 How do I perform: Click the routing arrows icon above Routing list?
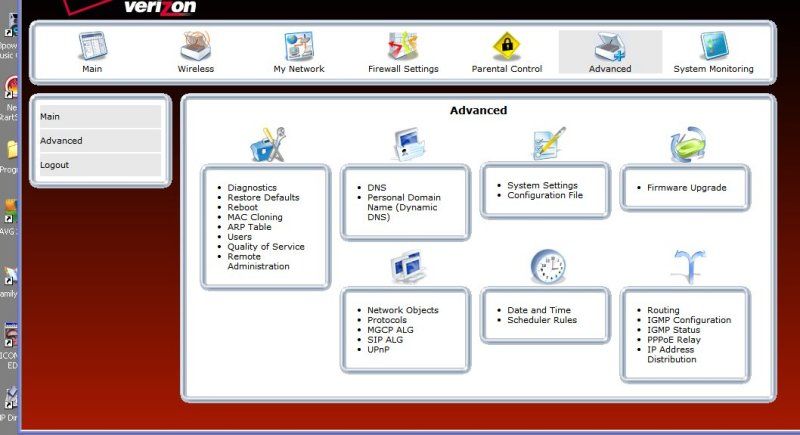pyautogui.click(x=688, y=266)
